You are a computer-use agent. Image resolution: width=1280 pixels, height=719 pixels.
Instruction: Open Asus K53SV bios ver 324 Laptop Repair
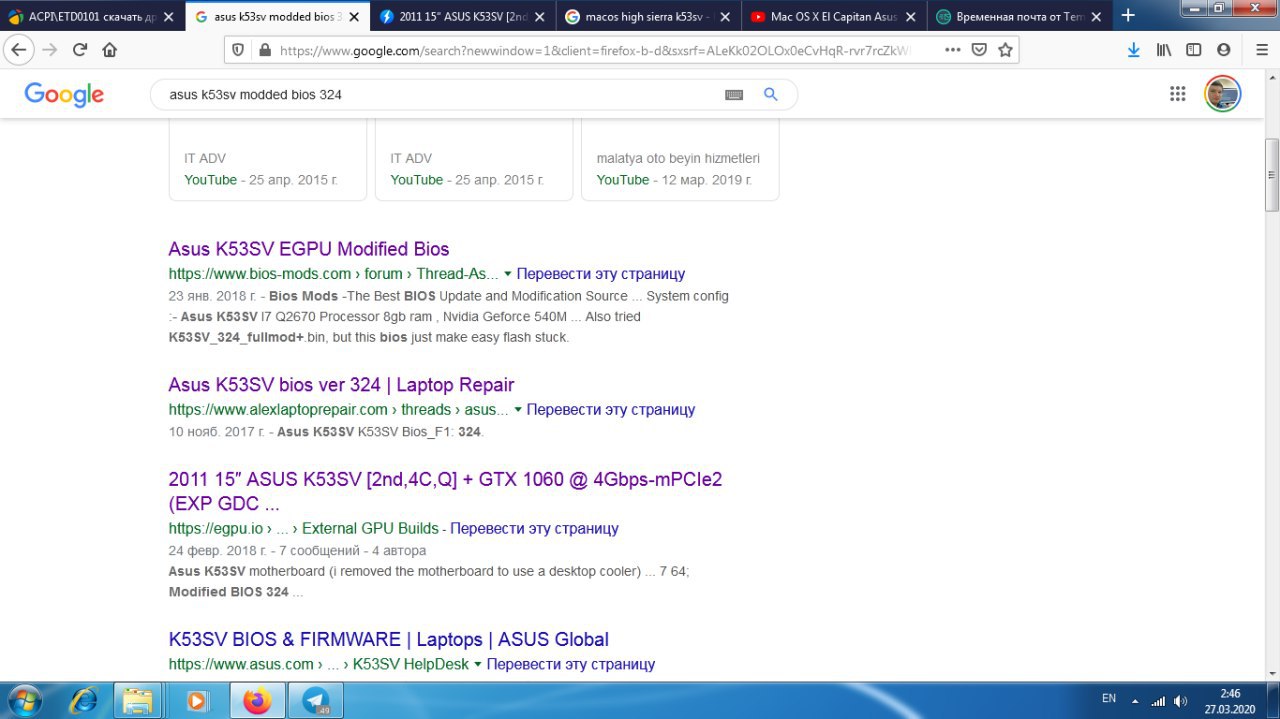click(x=341, y=385)
